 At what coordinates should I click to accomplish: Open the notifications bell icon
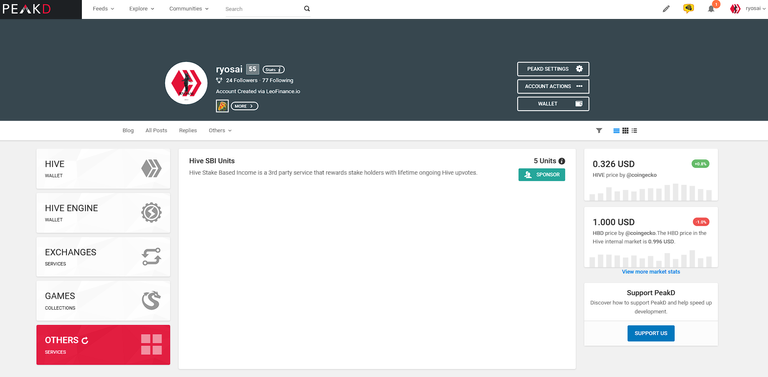[711, 9]
